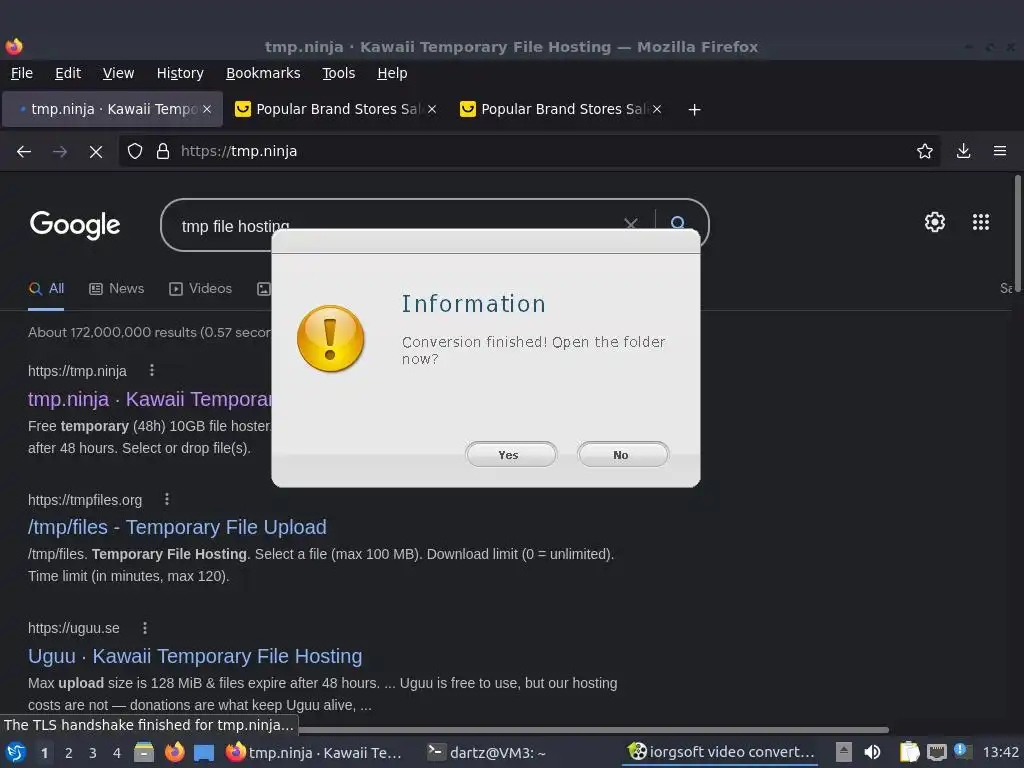Click the show desktop taskbar icon
Image resolution: width=1024 pixels, height=768 pixels.
pyautogui.click(x=204, y=752)
